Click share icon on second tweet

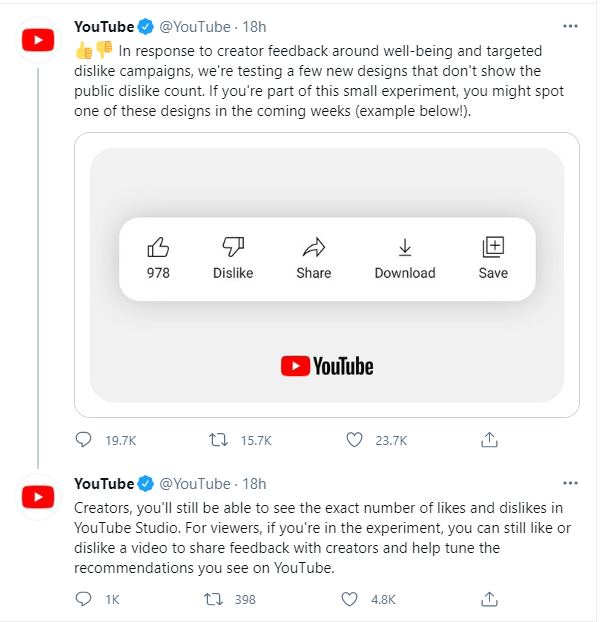(489, 599)
